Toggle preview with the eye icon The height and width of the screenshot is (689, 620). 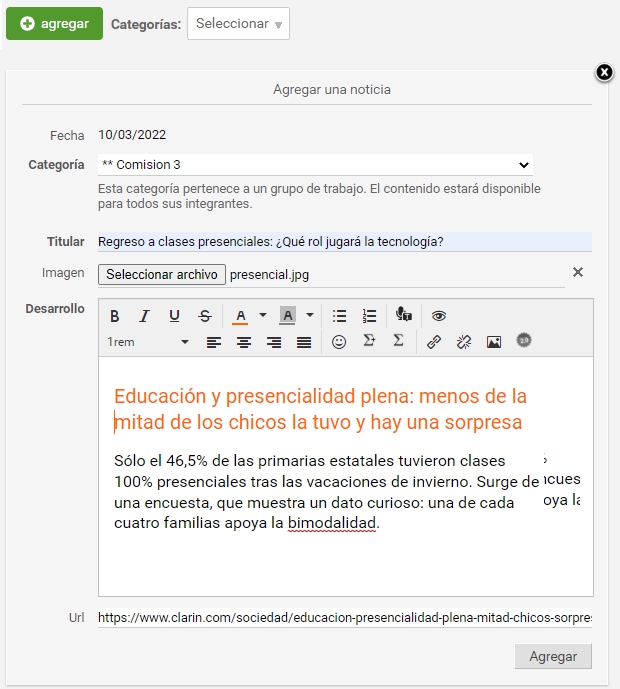pos(438,316)
